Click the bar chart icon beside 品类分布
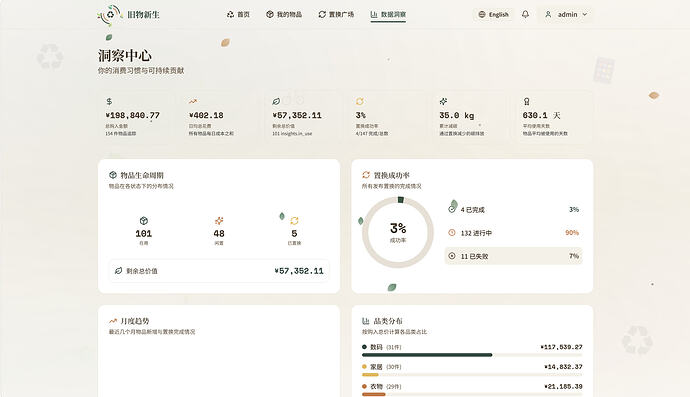Viewport: 690px width, 397px height. point(366,321)
